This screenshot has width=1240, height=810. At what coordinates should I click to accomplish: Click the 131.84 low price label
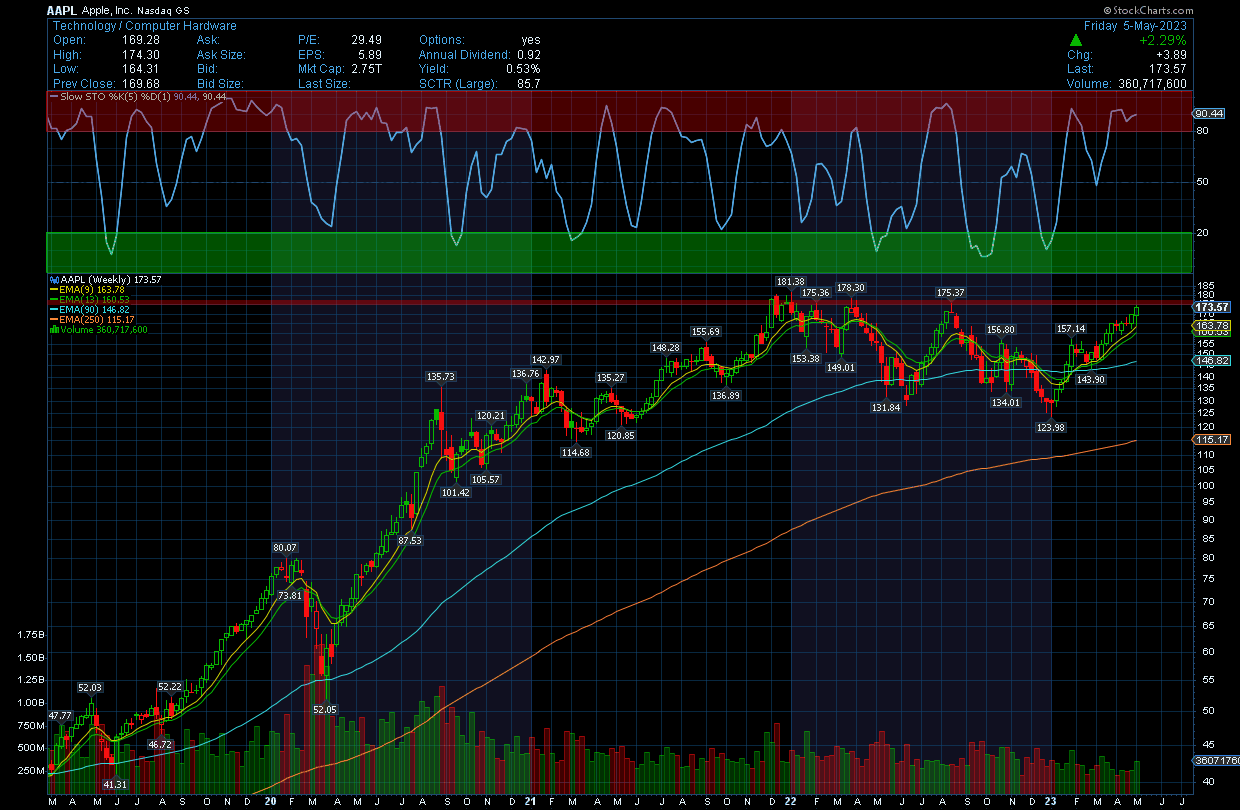click(x=886, y=408)
